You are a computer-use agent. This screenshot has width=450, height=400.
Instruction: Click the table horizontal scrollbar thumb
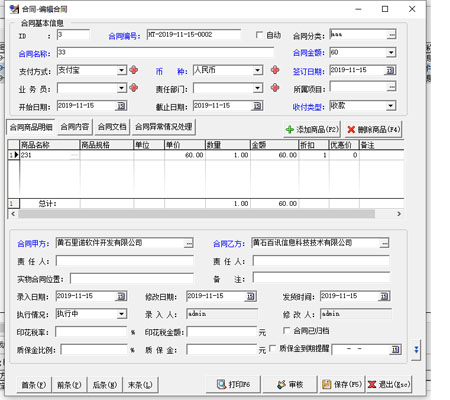(x=197, y=214)
